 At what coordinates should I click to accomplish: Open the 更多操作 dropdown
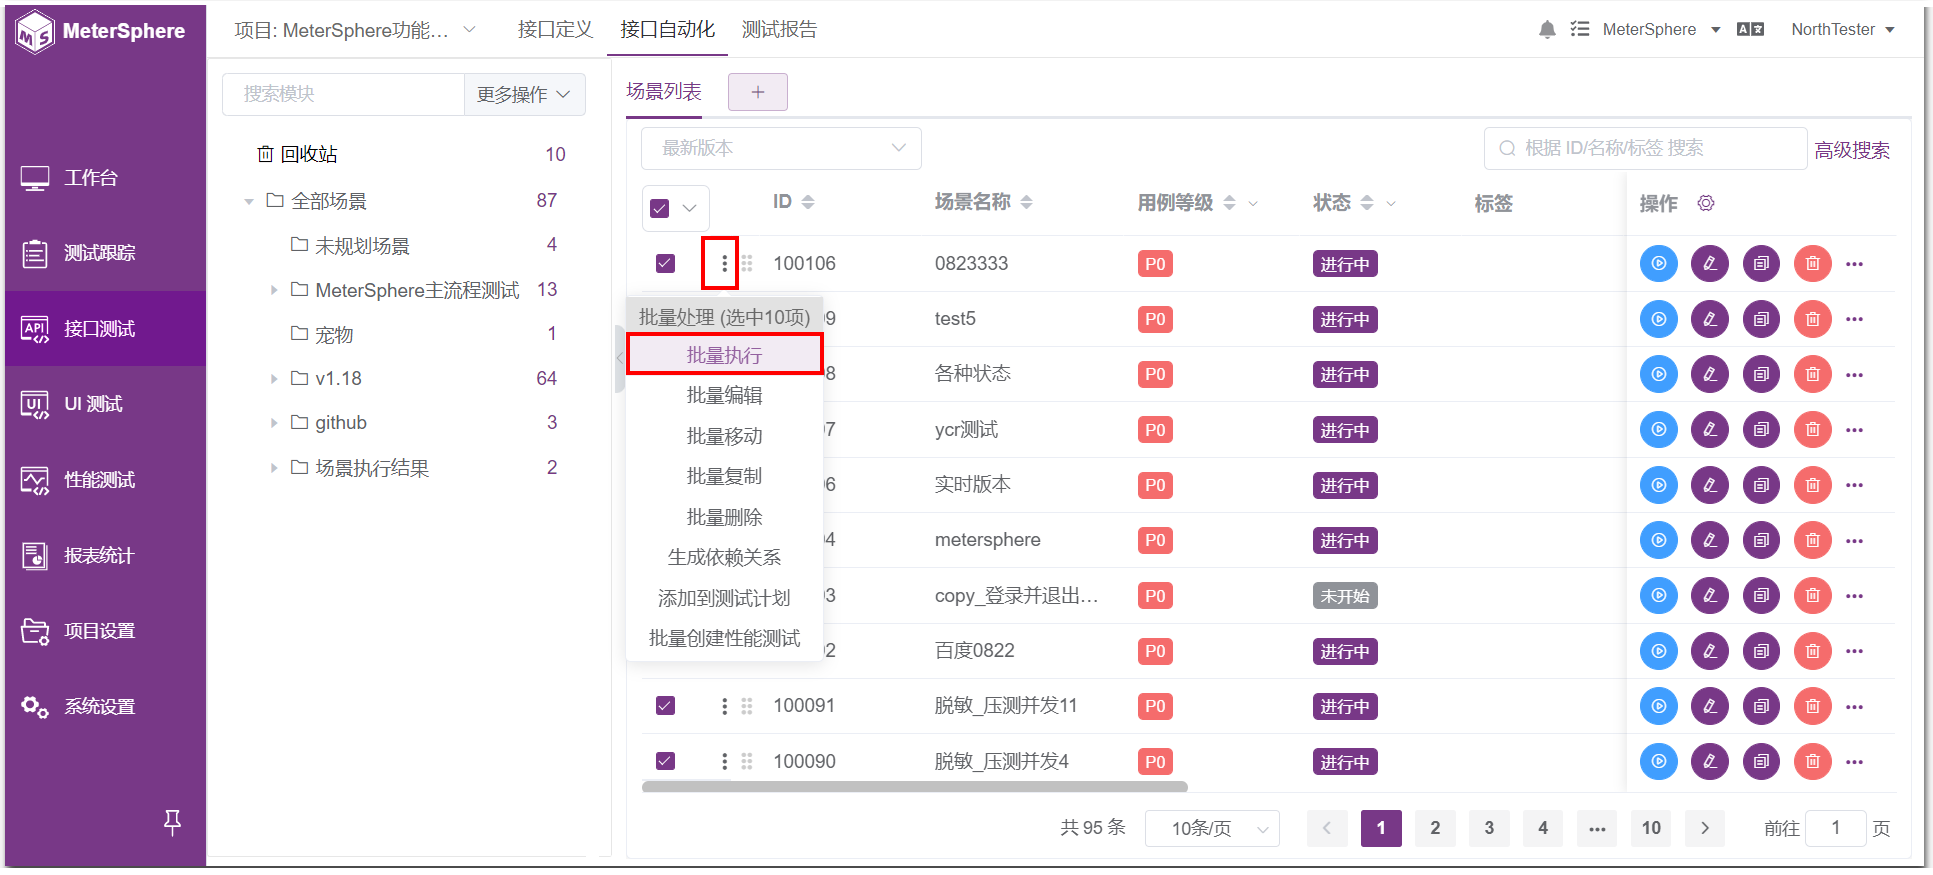tap(524, 94)
